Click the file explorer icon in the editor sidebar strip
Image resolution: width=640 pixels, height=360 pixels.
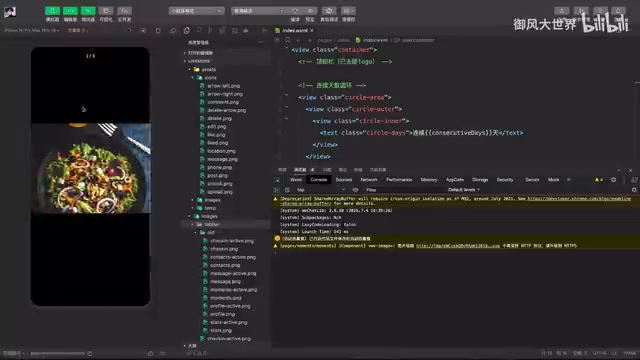point(187,31)
